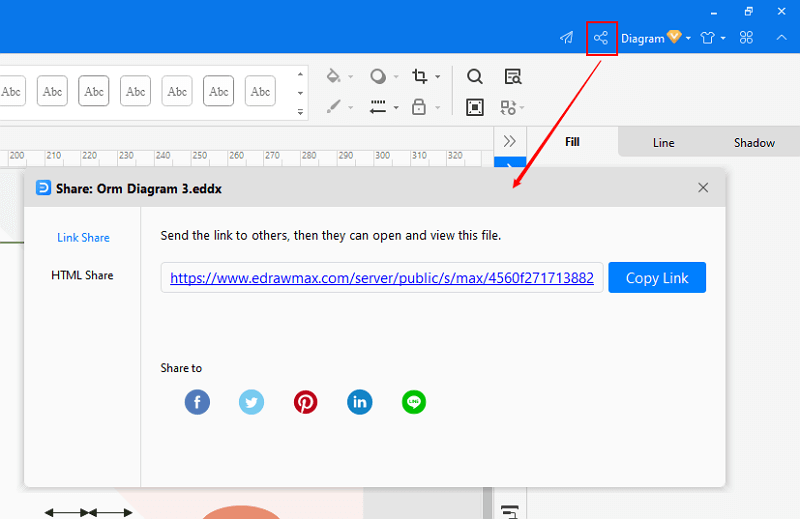Close the Share dialog with X
Screen dimensions: 800x519
click(x=703, y=188)
